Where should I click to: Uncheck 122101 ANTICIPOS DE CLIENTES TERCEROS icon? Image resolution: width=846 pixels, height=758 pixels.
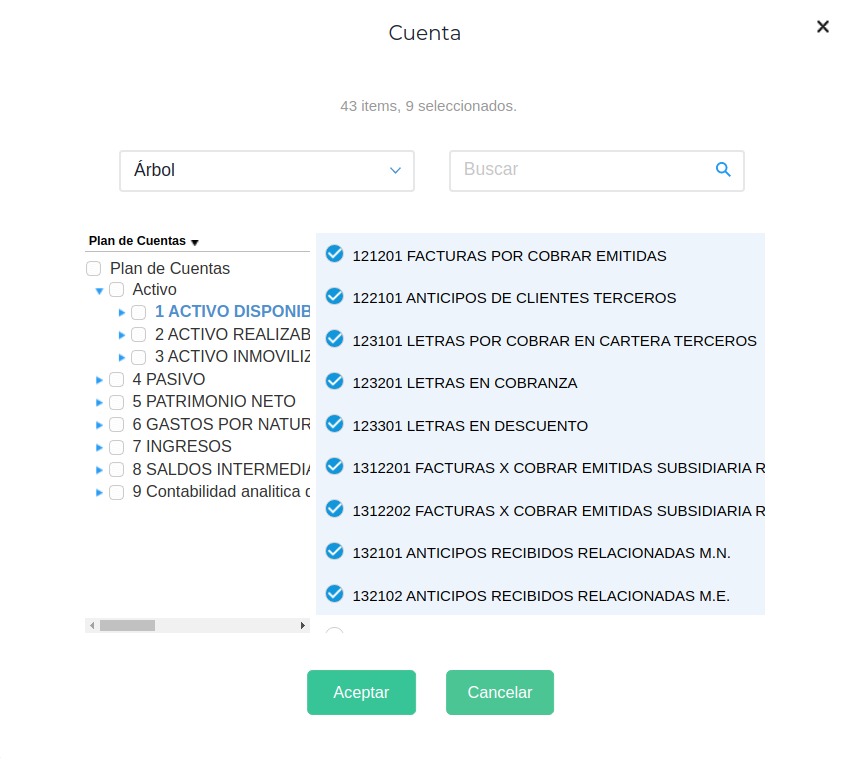click(x=335, y=297)
